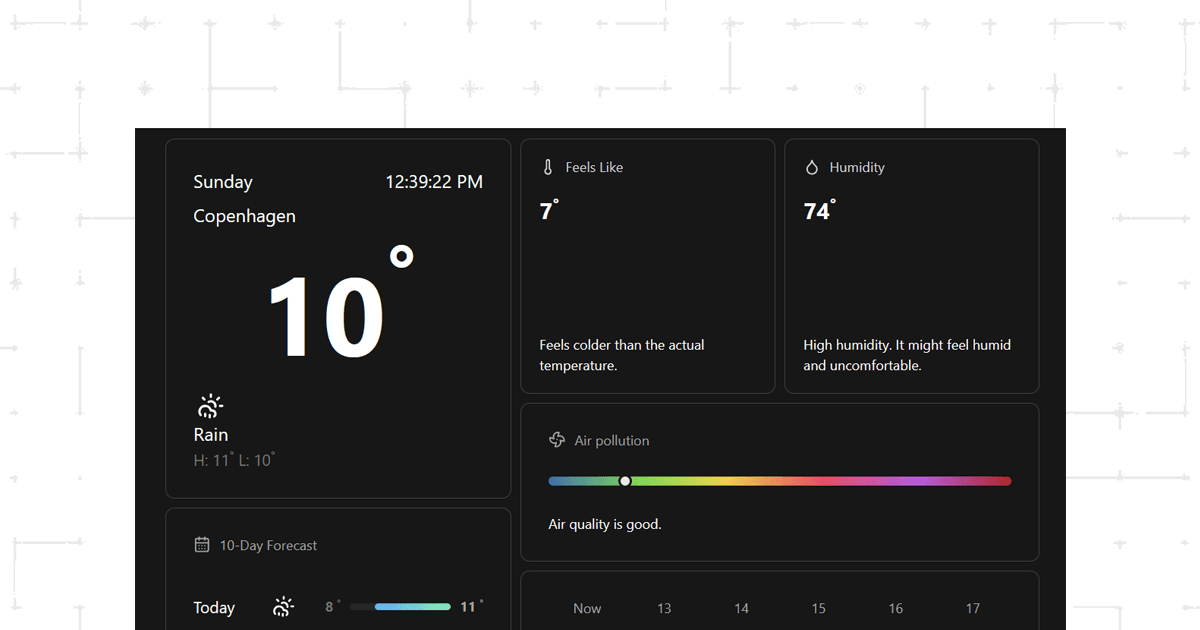Click the droplet icon beside Humidity
Viewport: 1200px width, 630px height.
tap(812, 168)
